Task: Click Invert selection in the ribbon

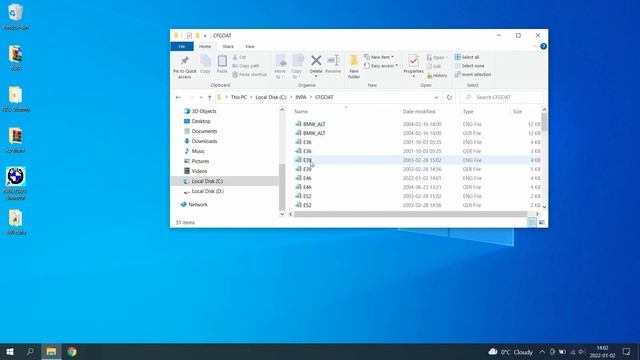Action: [473, 75]
